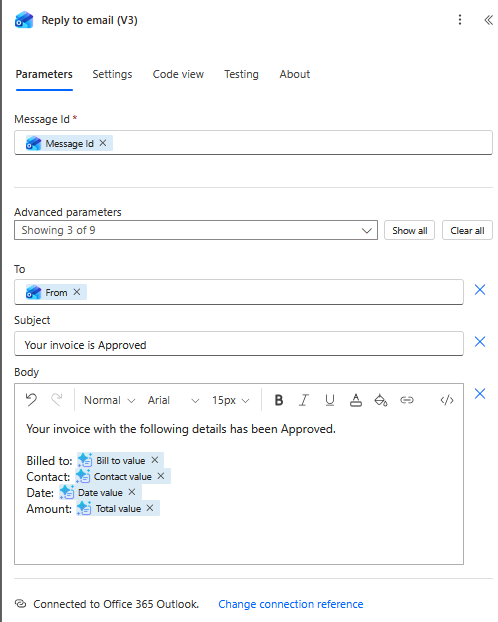This screenshot has height=622, width=498.
Task: Remove the Contact value token
Action: (161, 476)
